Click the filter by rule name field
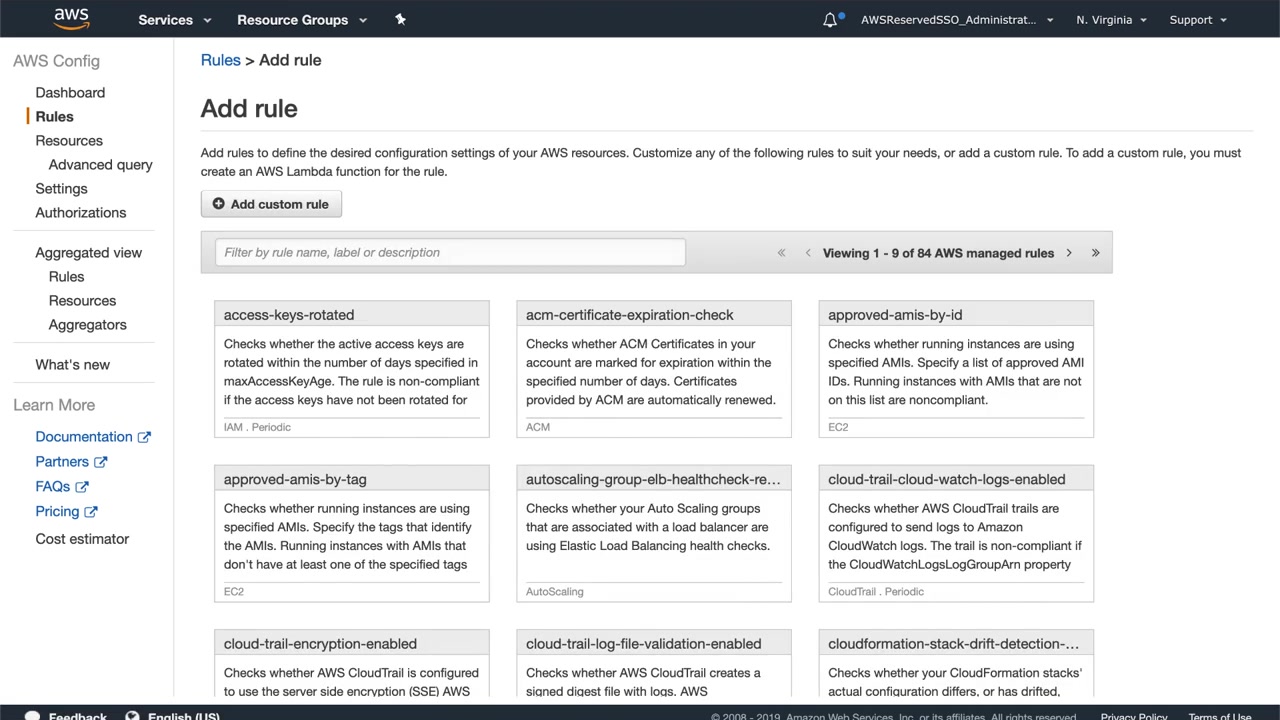Screen dimensions: 1280x720 [450, 252]
